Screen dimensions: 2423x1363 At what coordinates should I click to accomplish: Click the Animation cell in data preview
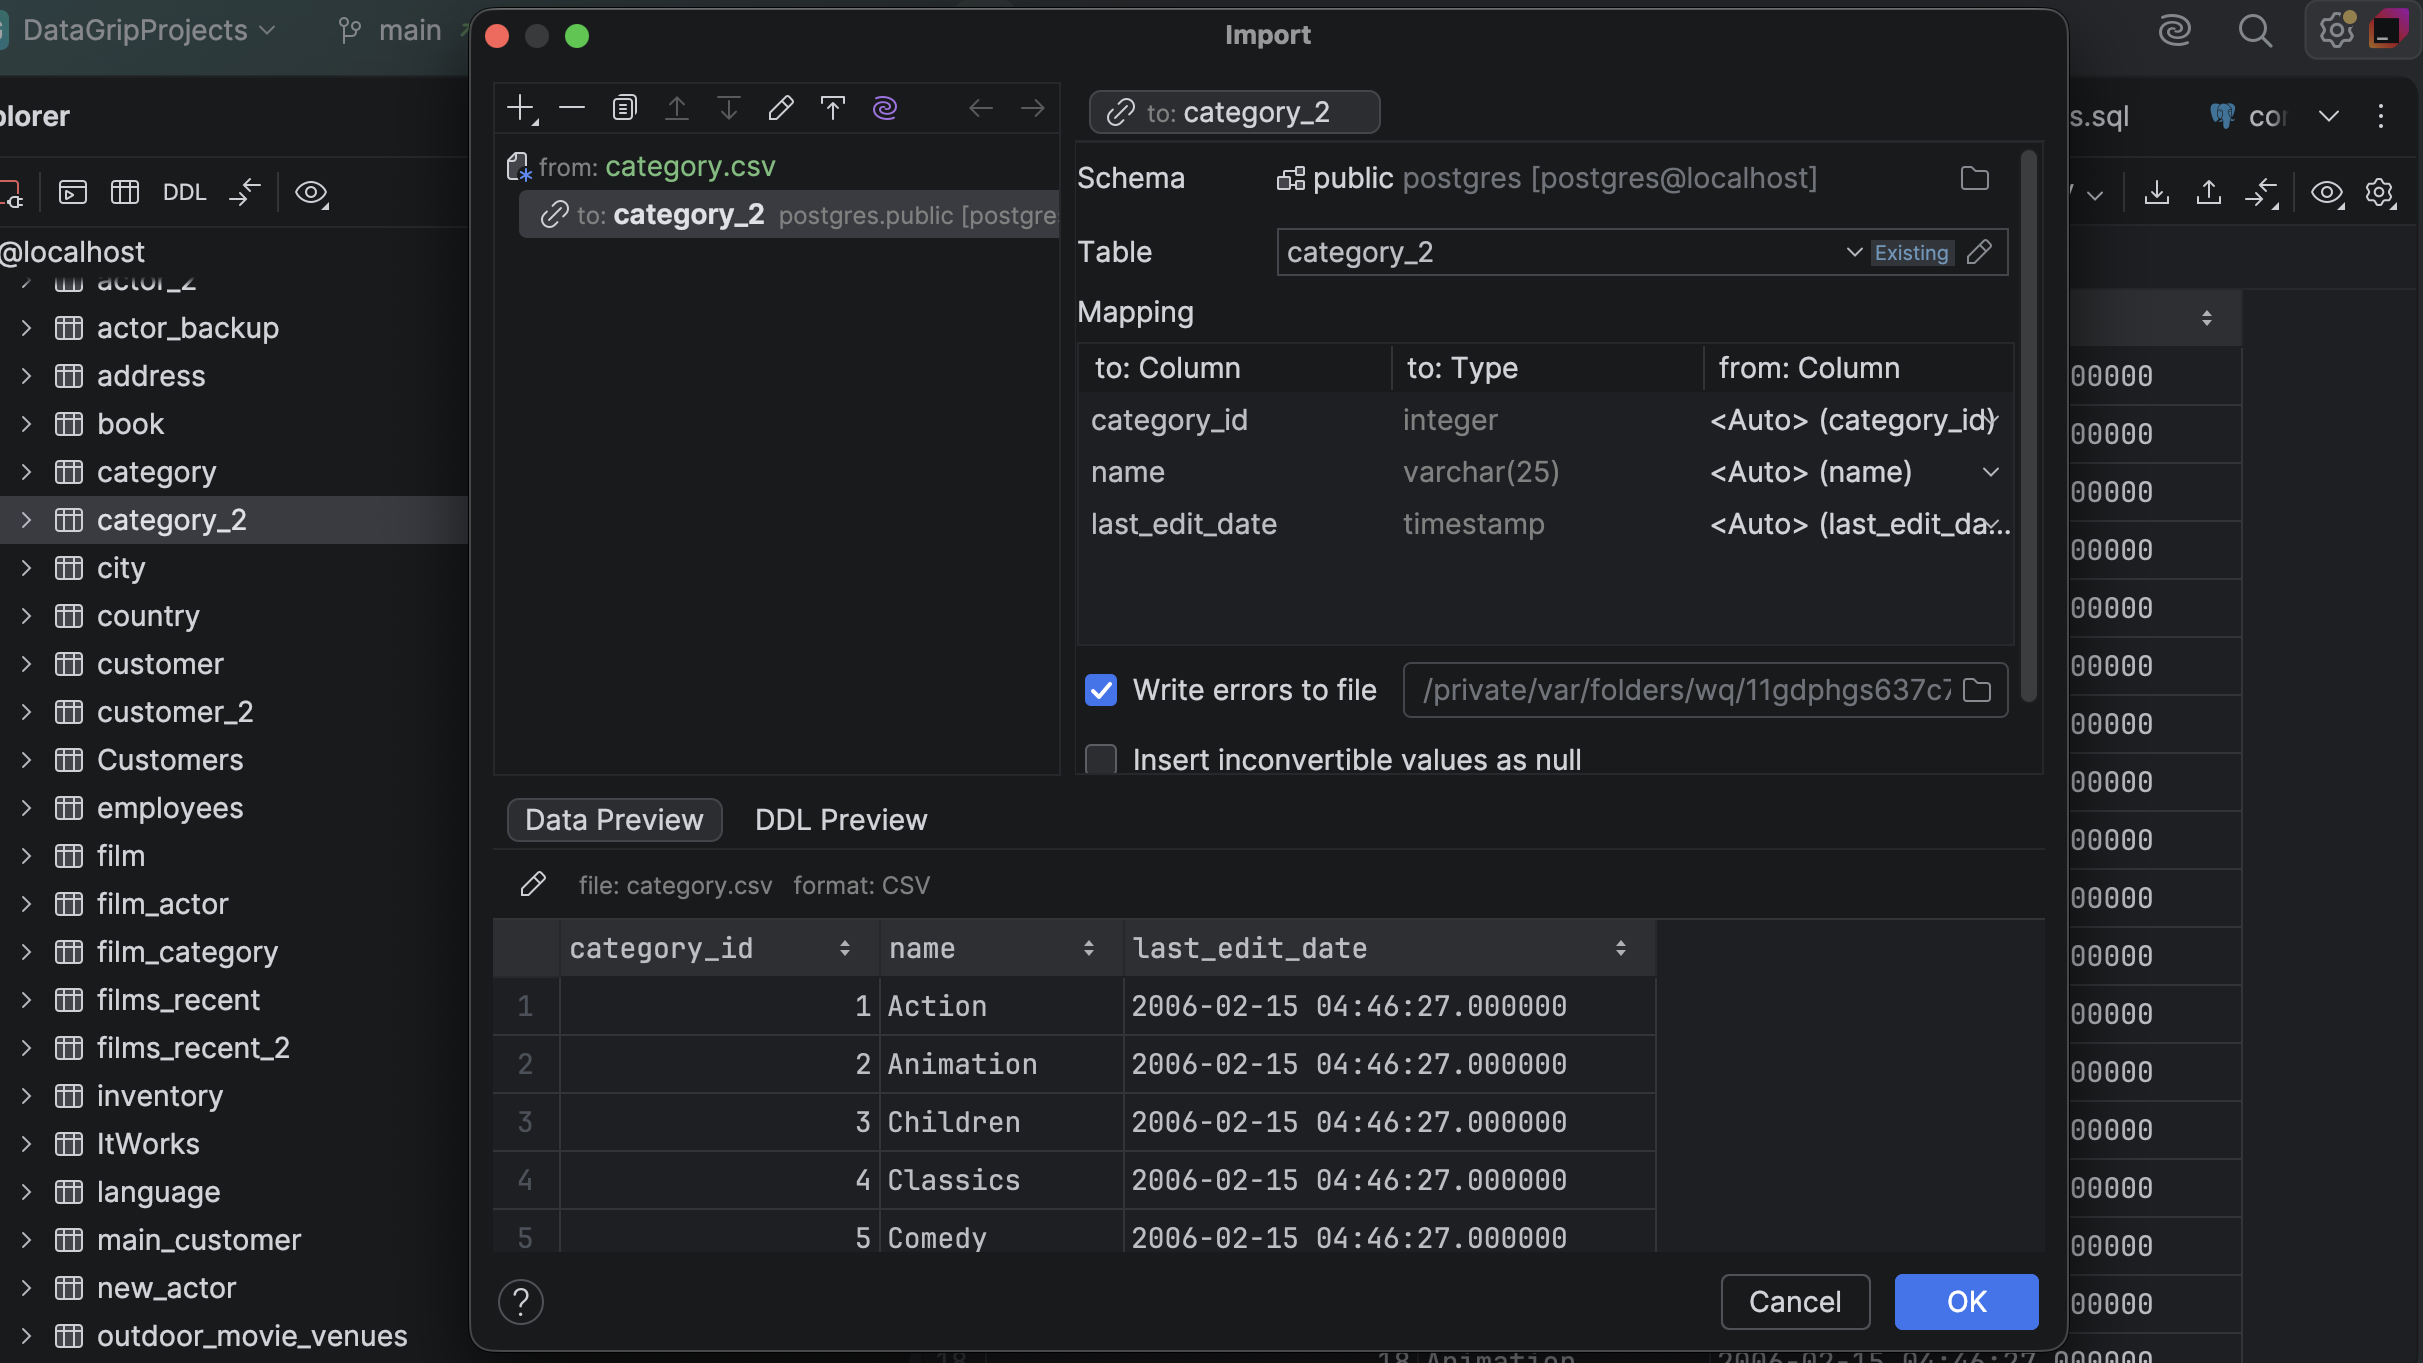click(x=1001, y=1064)
